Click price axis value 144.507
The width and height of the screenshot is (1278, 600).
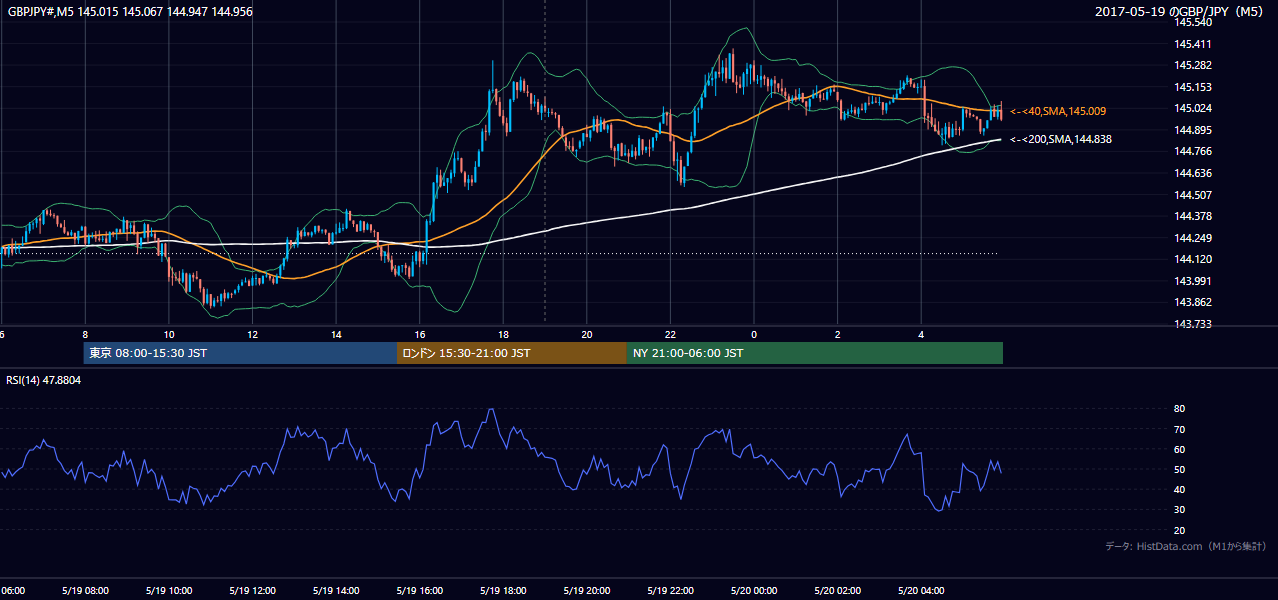pyautogui.click(x=1194, y=195)
